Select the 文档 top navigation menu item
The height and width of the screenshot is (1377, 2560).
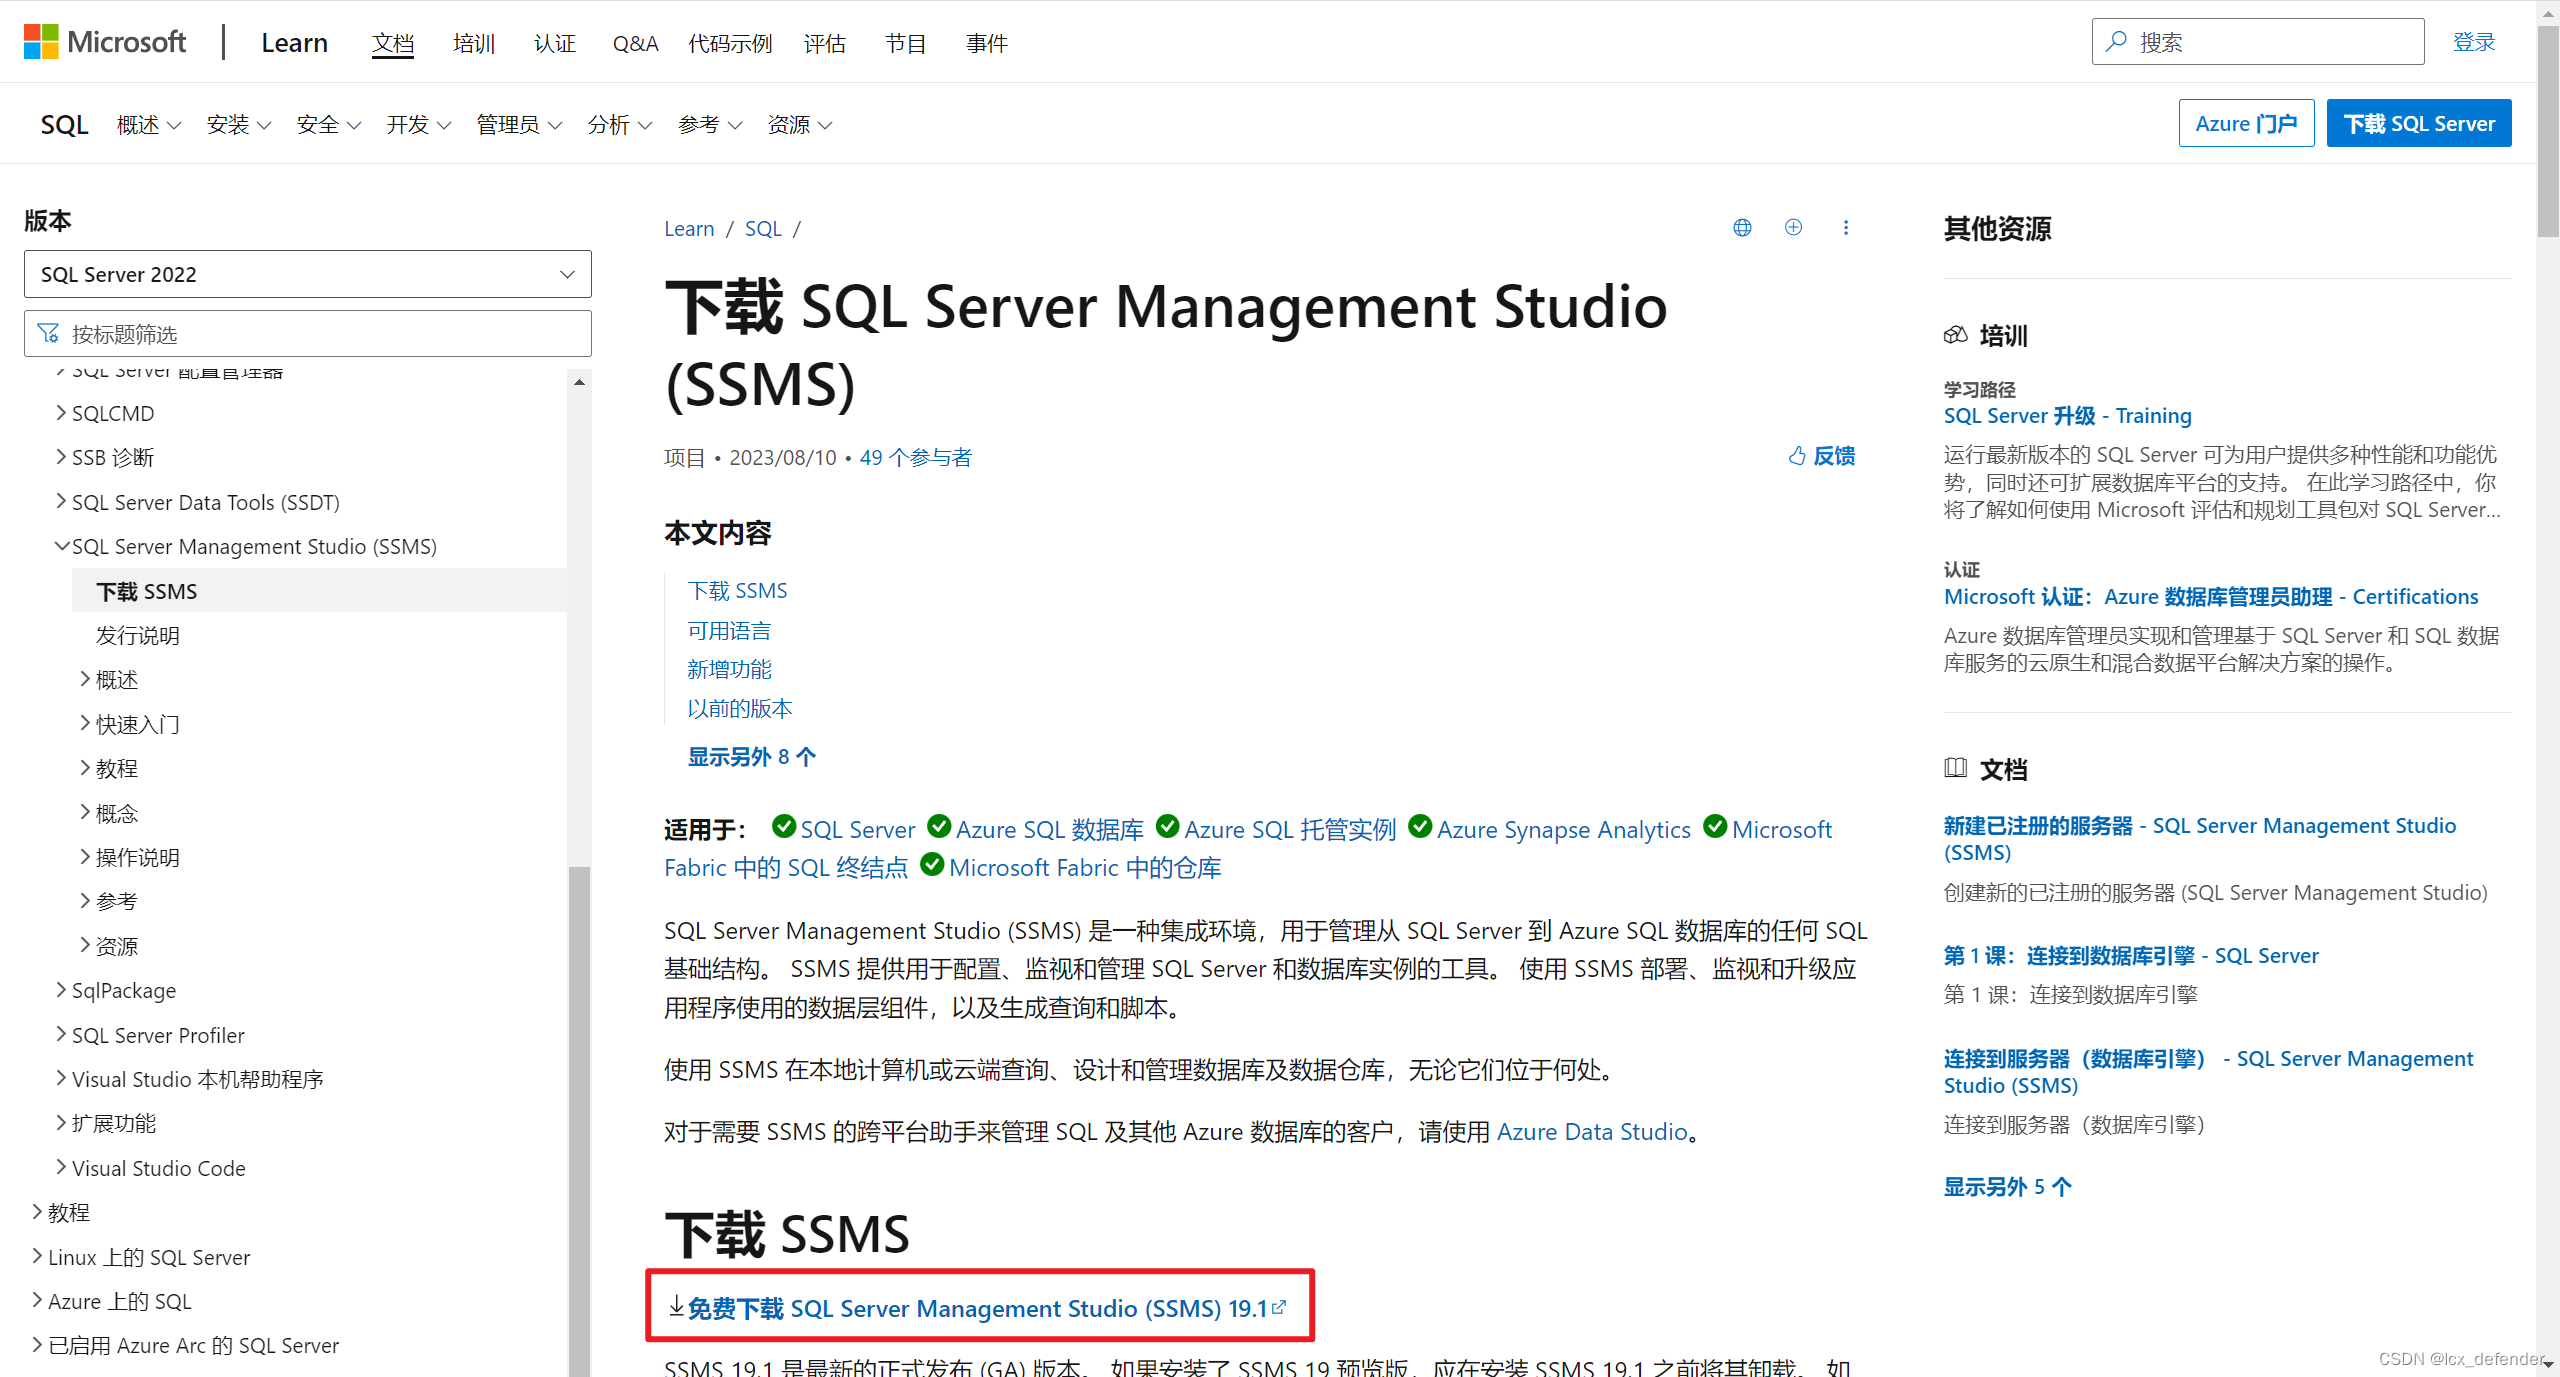pyautogui.click(x=393, y=42)
